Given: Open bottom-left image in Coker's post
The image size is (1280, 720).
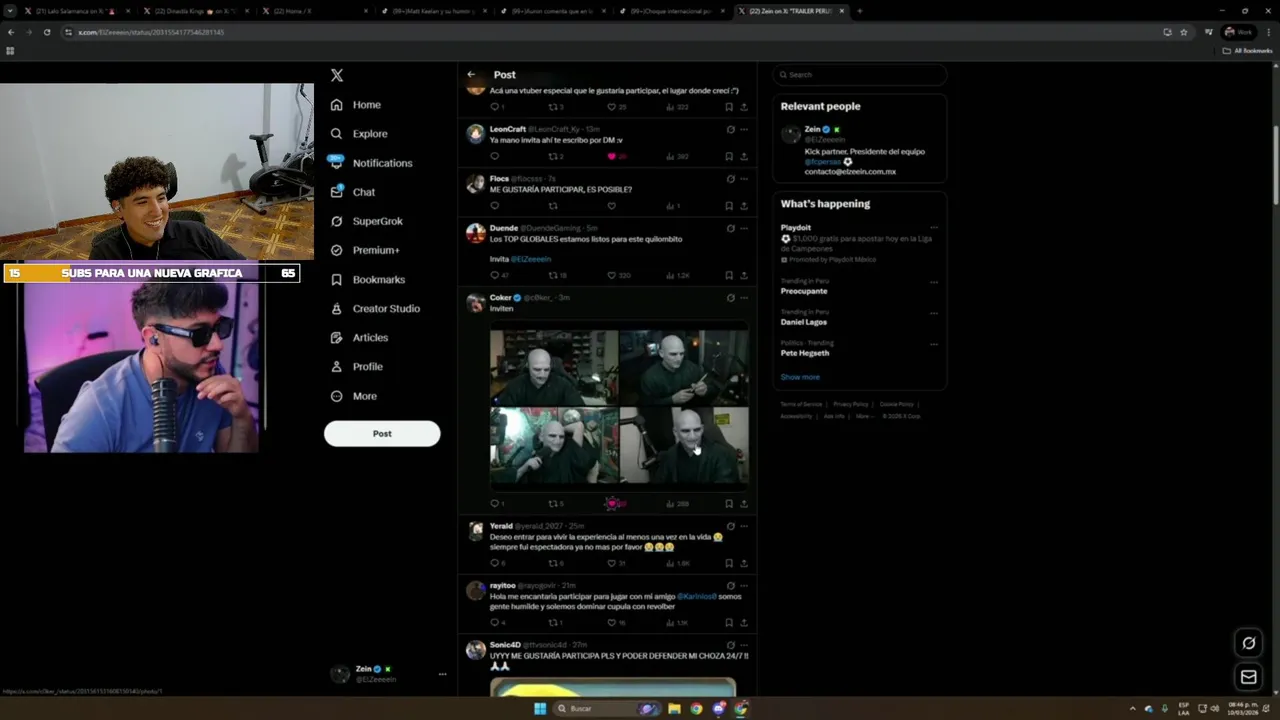Looking at the screenshot, I should pos(553,445).
